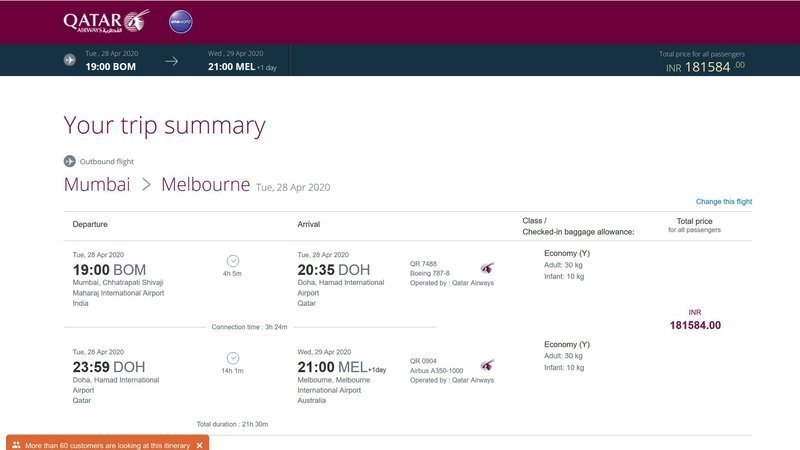This screenshot has width=800, height=450.
Task: Click the oryx logo beside QR 0904
Action: 487,366
